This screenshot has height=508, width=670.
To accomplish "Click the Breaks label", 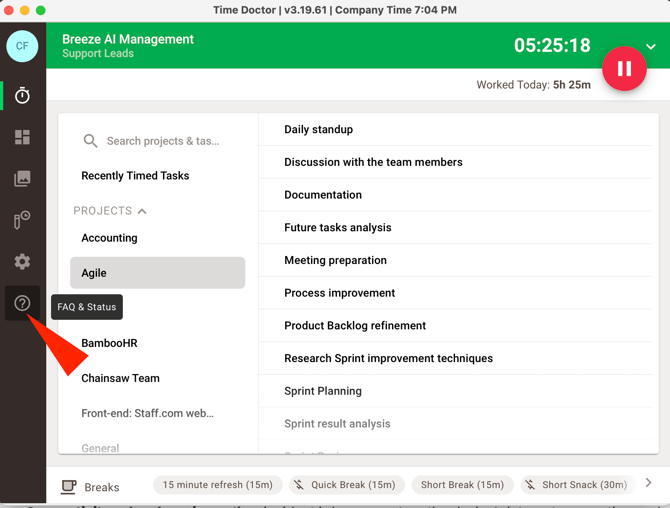I will tap(102, 487).
